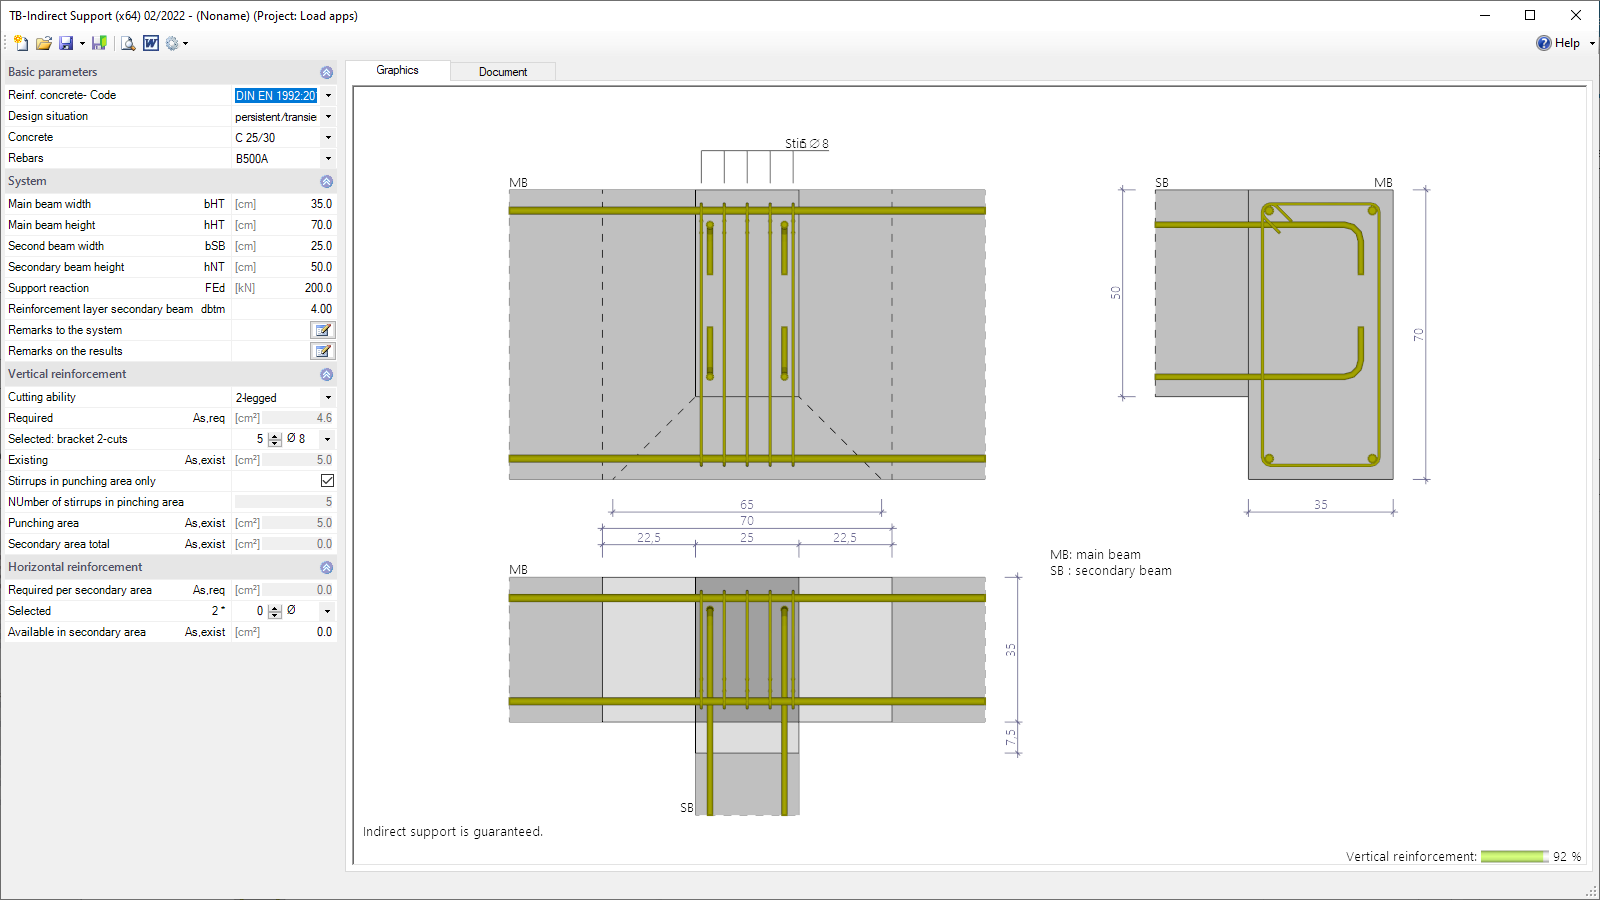1600x900 pixels.
Task: Adjust horizontal Selected count stepper
Action: (275, 611)
